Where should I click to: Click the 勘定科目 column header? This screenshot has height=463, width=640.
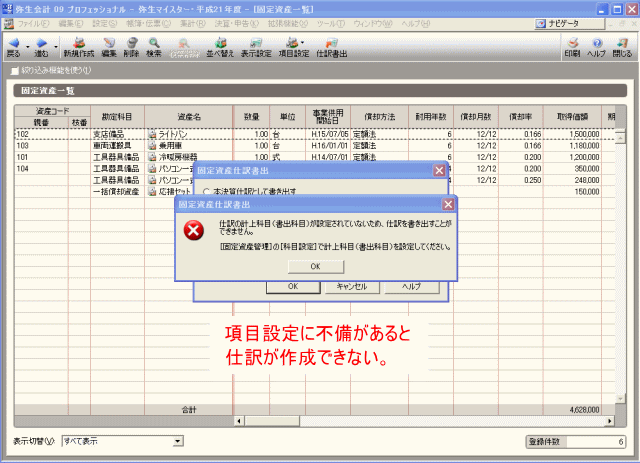tap(117, 117)
